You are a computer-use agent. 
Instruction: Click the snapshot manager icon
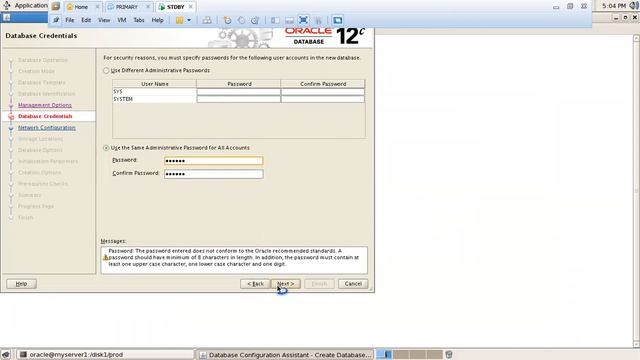pos(255,20)
